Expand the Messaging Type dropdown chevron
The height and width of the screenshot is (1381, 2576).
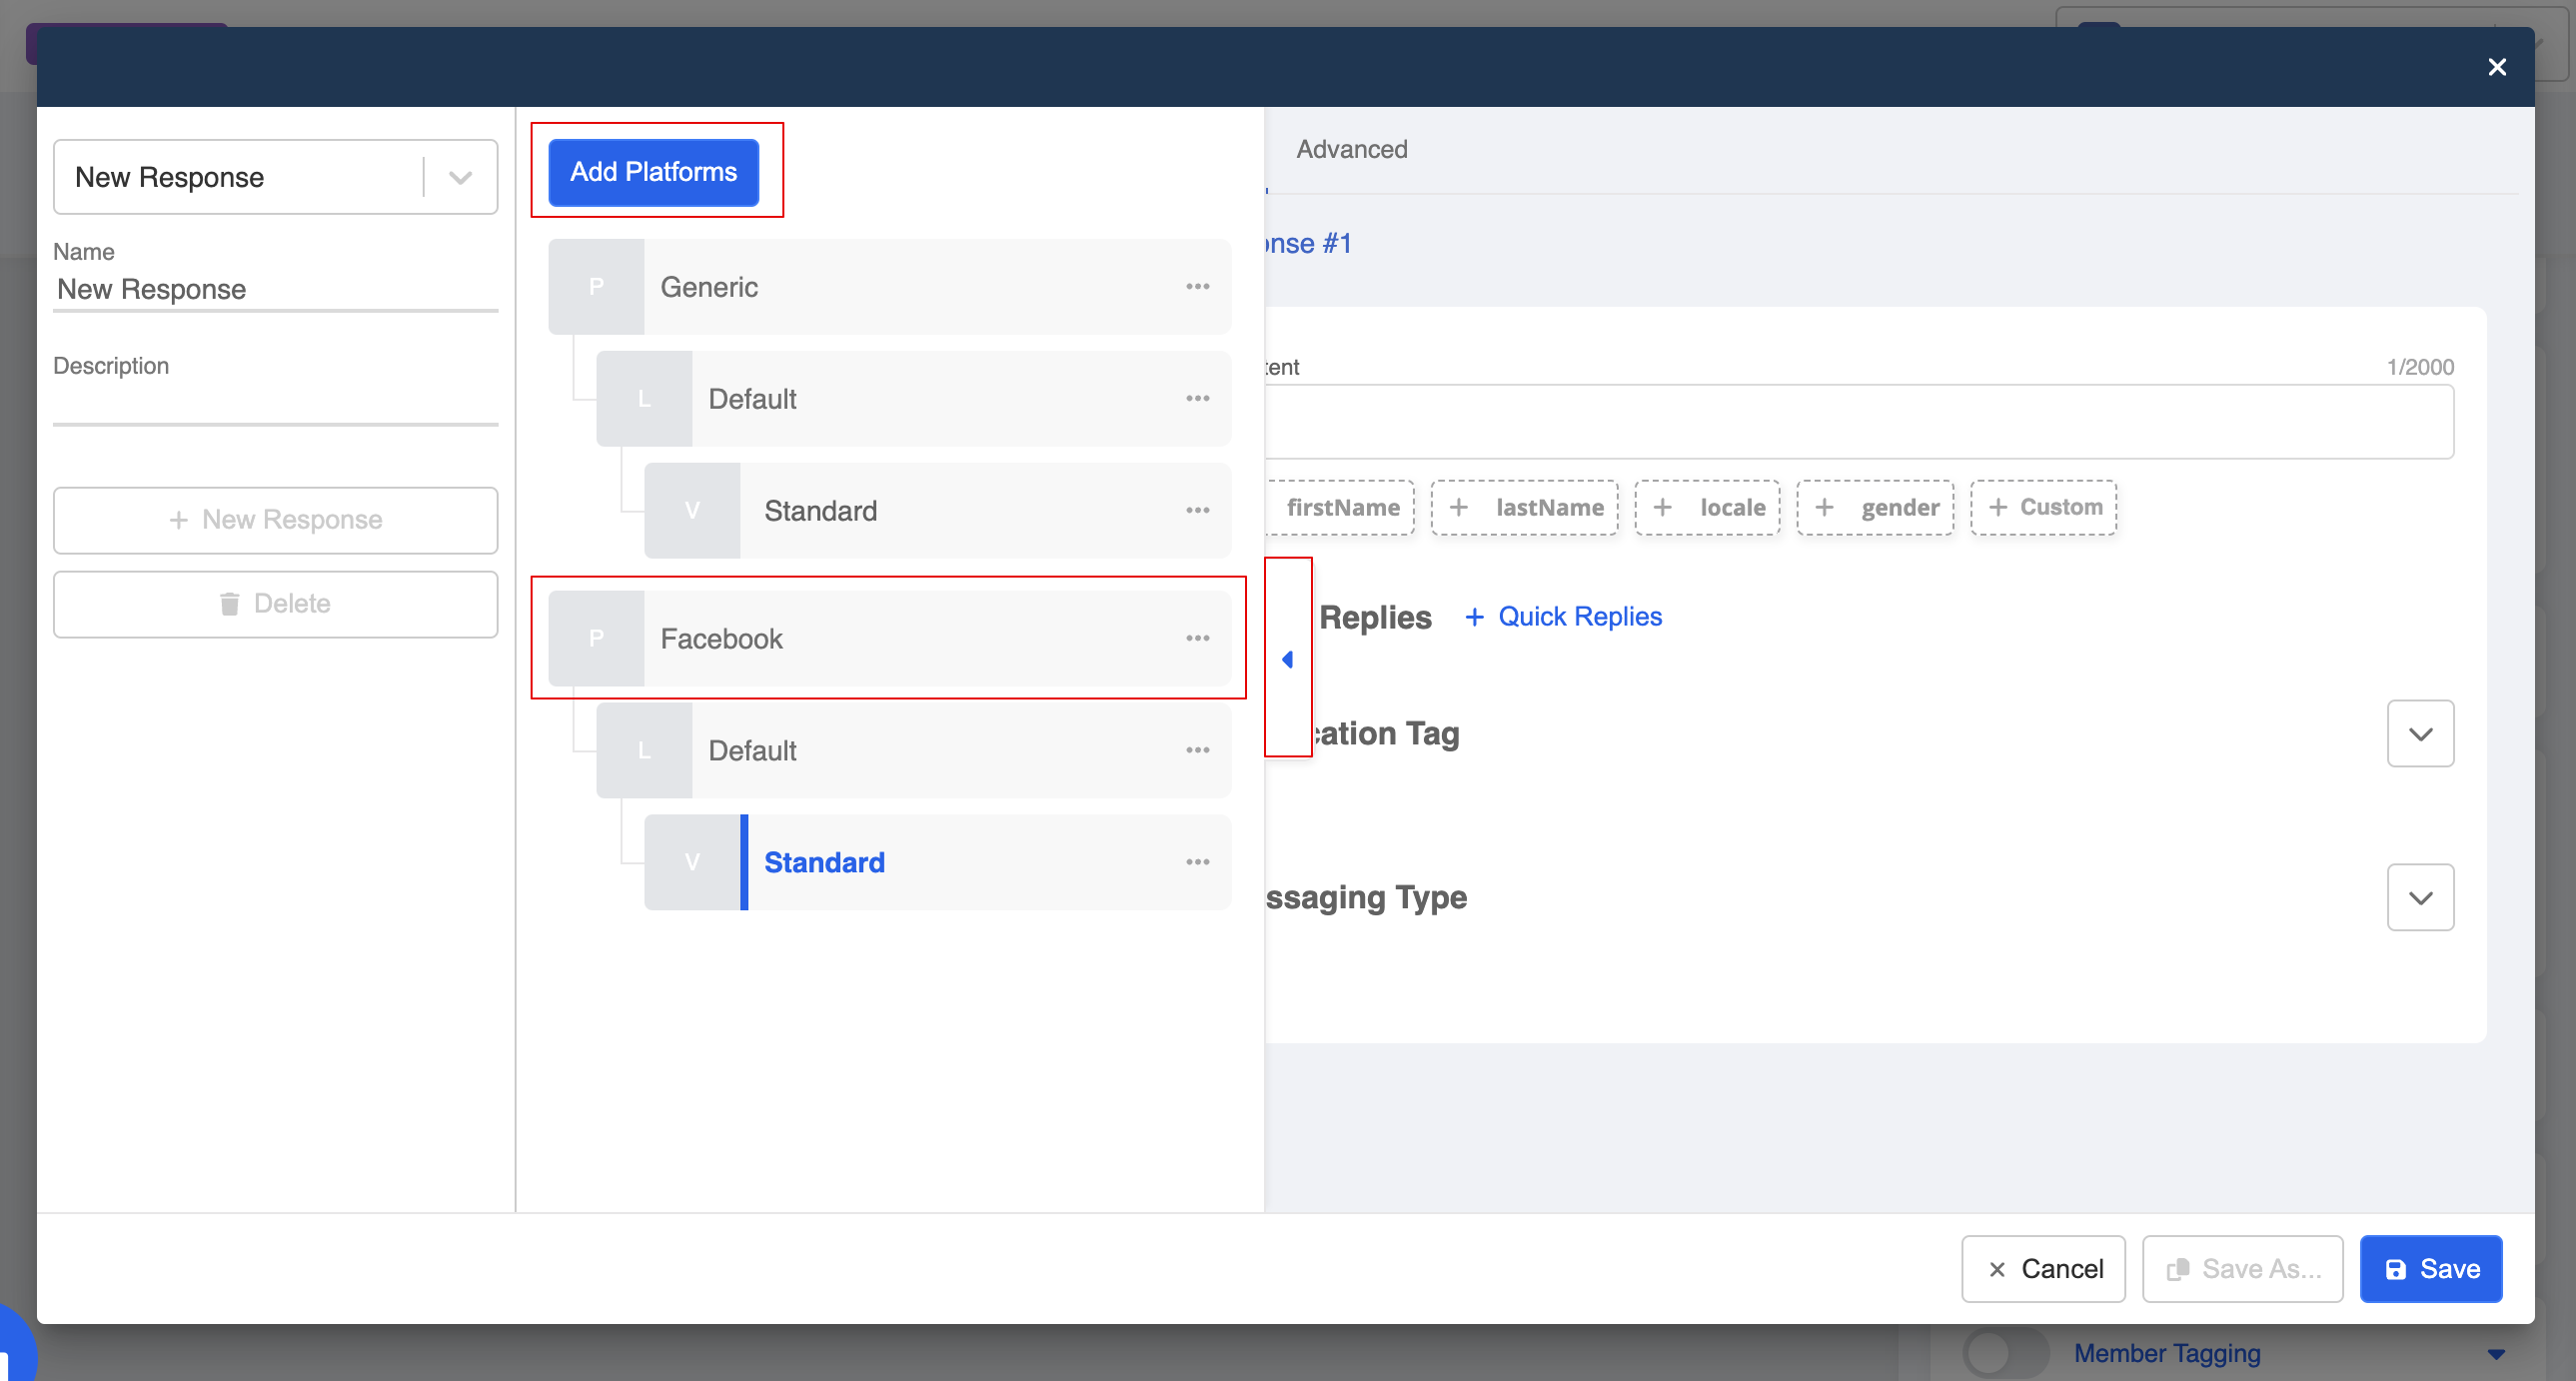coord(2419,898)
